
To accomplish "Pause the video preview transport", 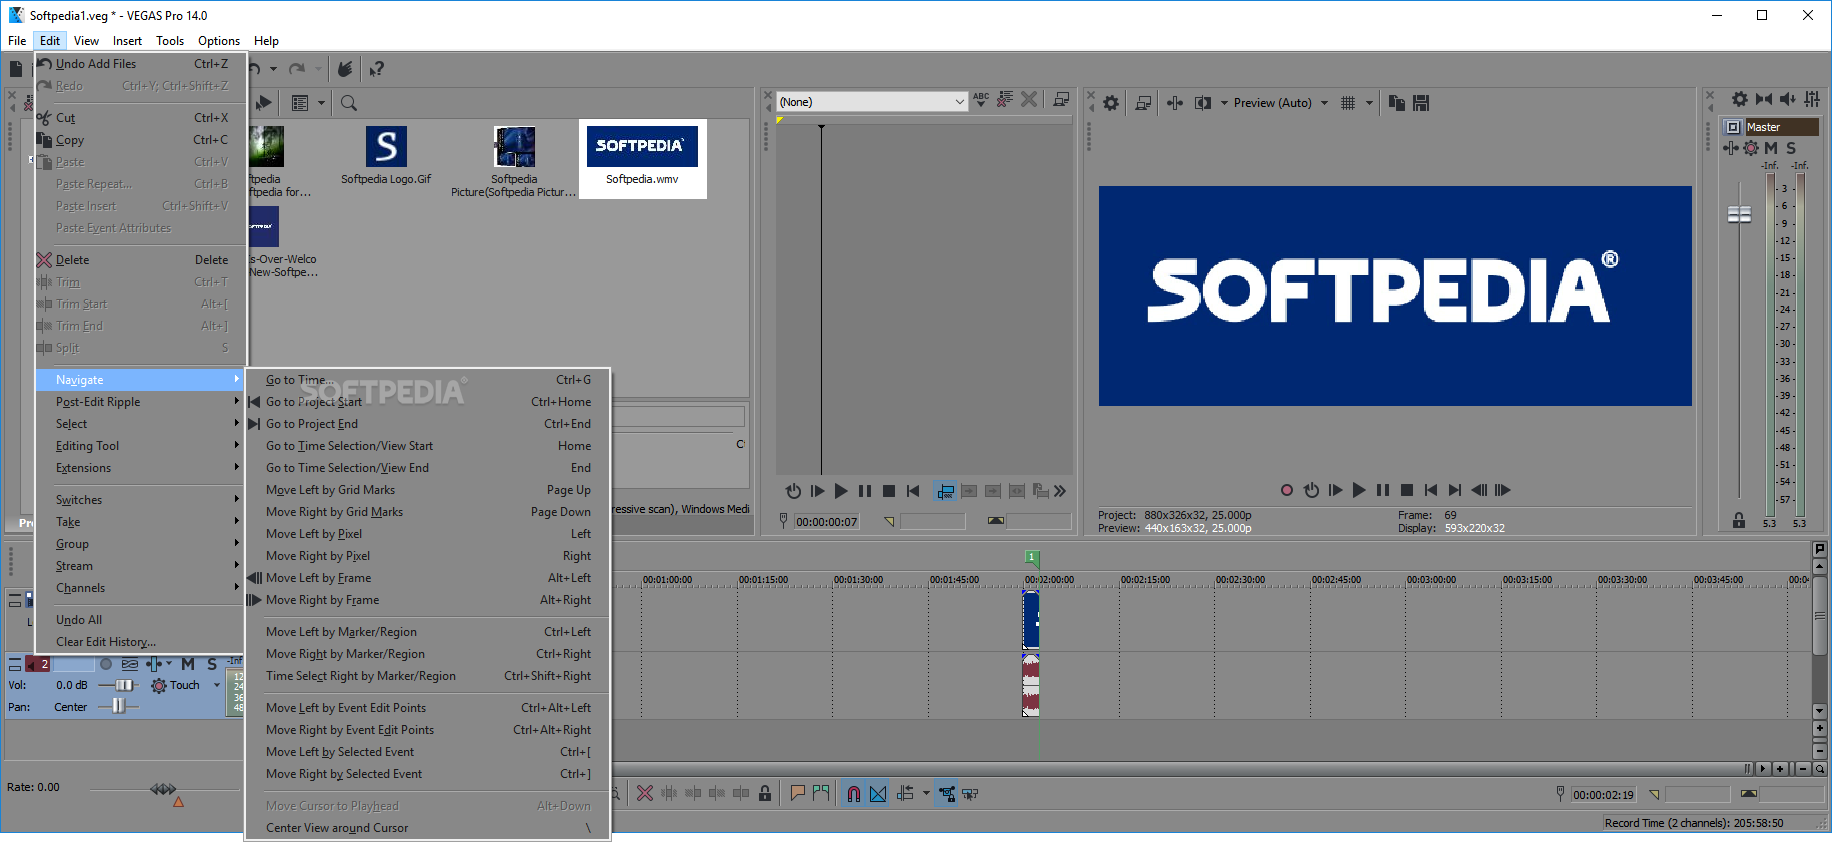I will (x=1383, y=490).
